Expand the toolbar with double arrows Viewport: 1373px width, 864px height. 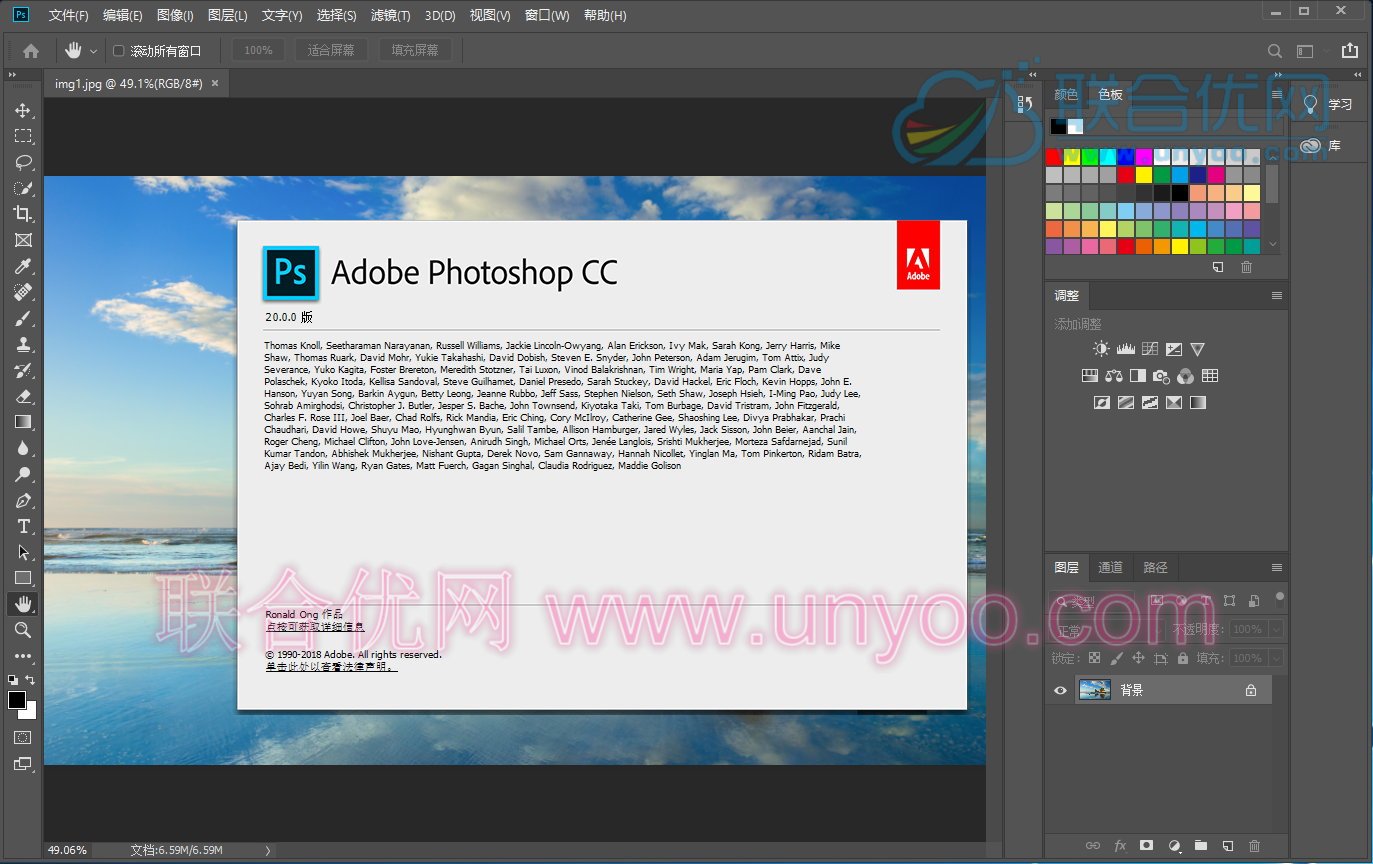13,75
